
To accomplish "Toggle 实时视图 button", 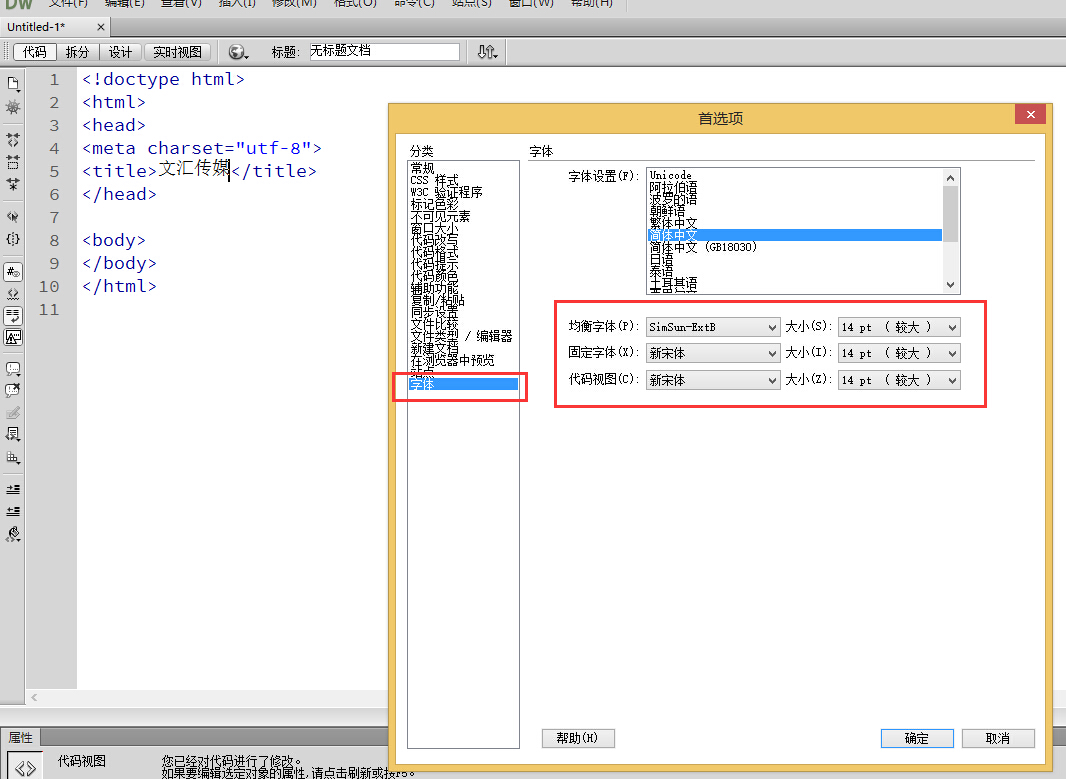I will point(177,52).
